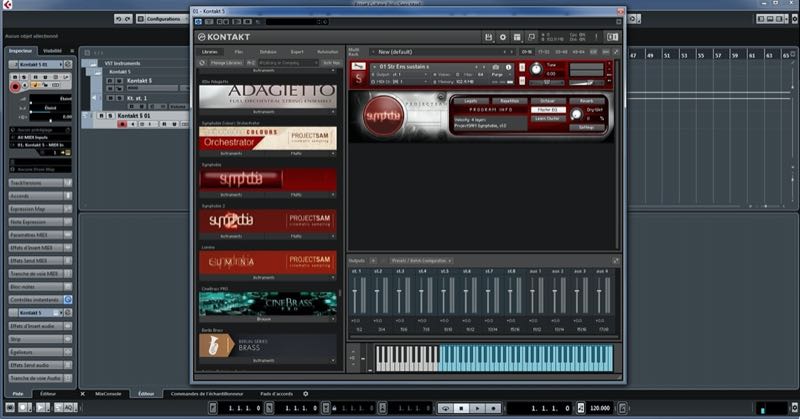Switch to Database tab in Kontakt browser
The width and height of the screenshot is (800, 419).
[x=268, y=52]
